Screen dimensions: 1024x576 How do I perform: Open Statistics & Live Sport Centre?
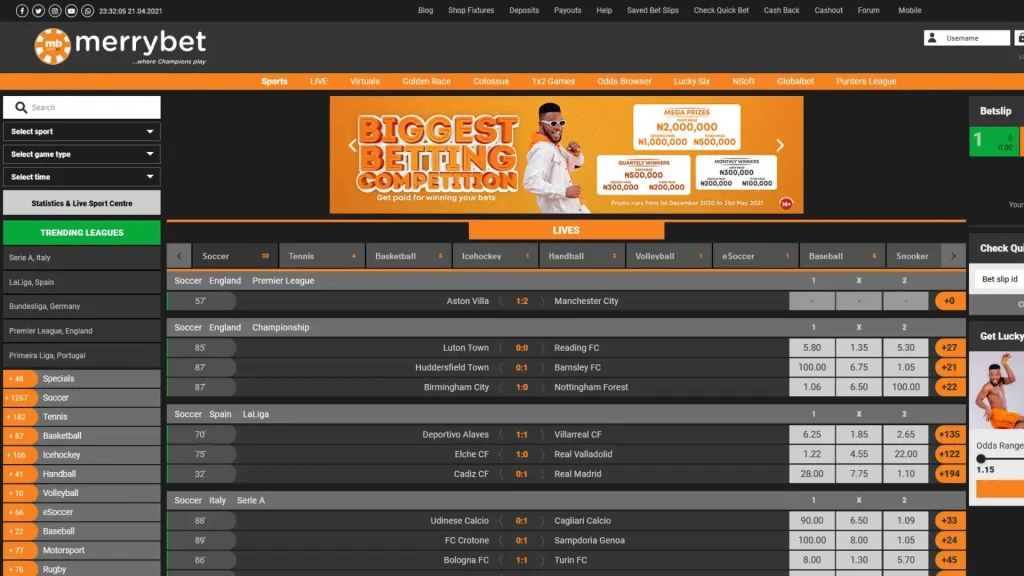tap(82, 203)
